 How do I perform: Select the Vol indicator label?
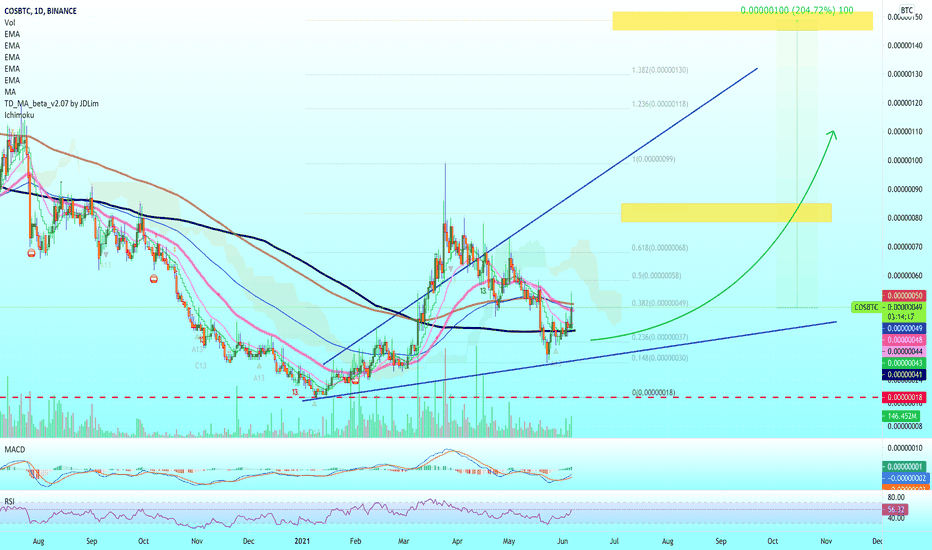coord(10,23)
